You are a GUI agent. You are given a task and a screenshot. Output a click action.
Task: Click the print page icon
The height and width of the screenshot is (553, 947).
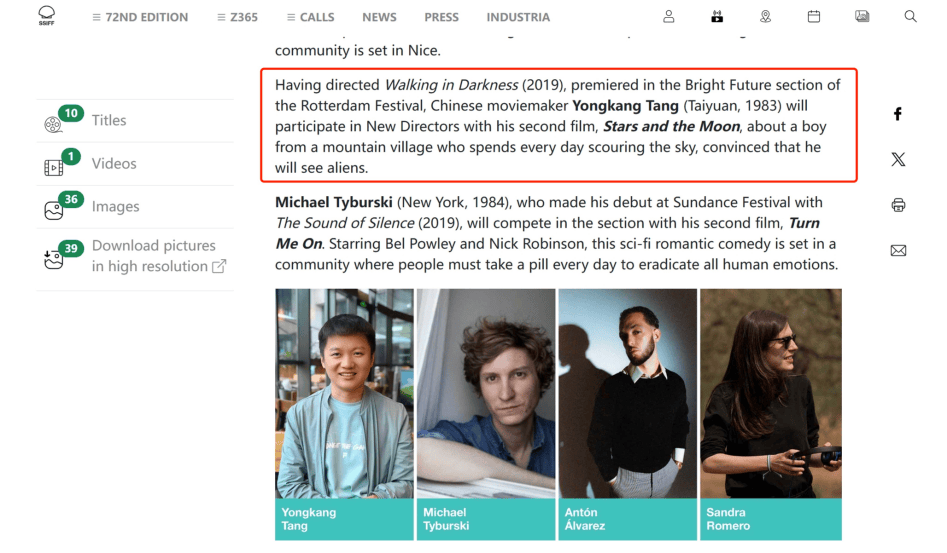(898, 205)
